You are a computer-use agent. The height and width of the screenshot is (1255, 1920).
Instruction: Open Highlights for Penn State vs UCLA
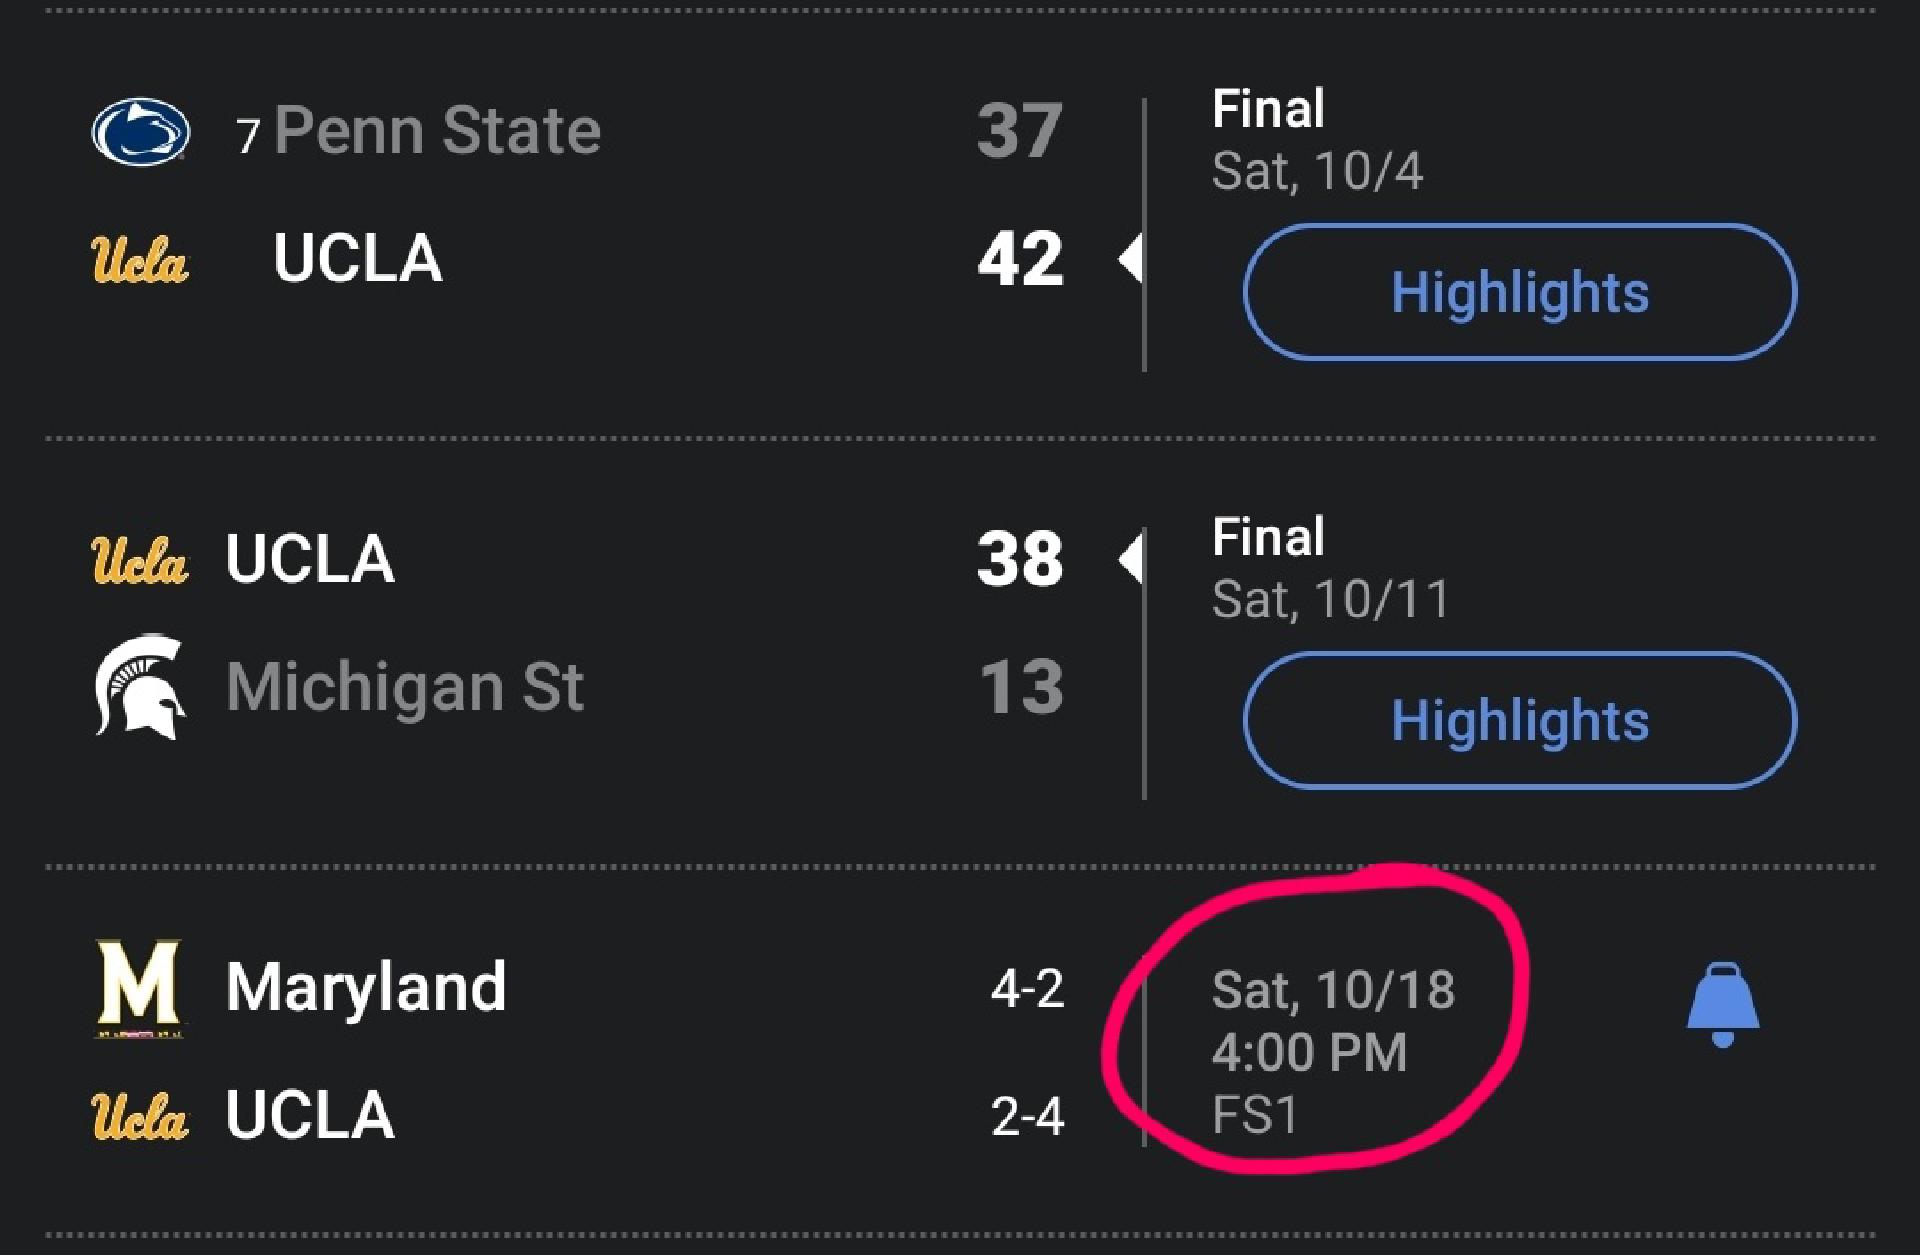(1519, 292)
